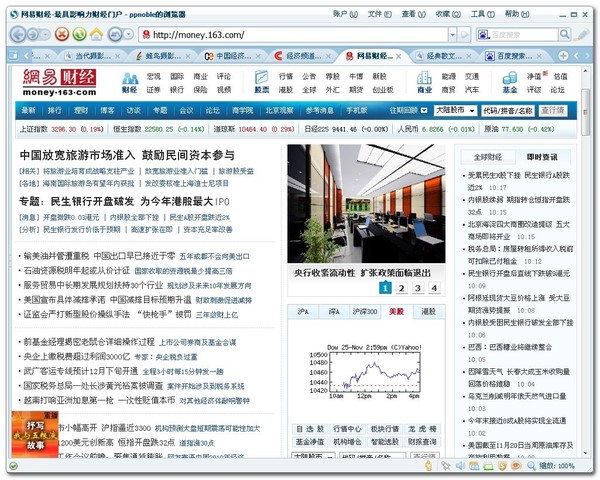The width and height of the screenshot is (600, 480).
Task: Click the orange eye icon in status bar
Action: click(x=516, y=466)
